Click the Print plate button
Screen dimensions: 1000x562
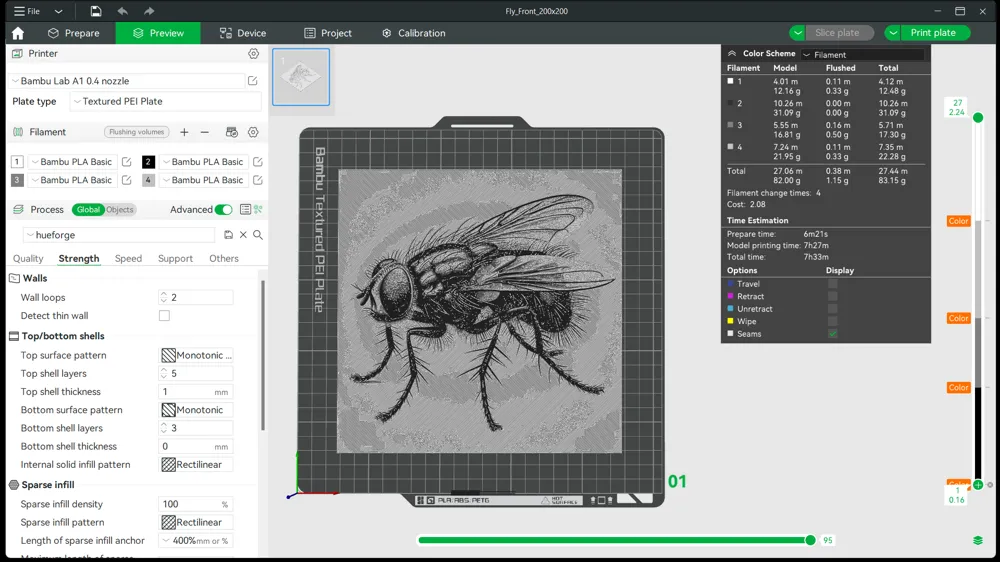point(935,33)
